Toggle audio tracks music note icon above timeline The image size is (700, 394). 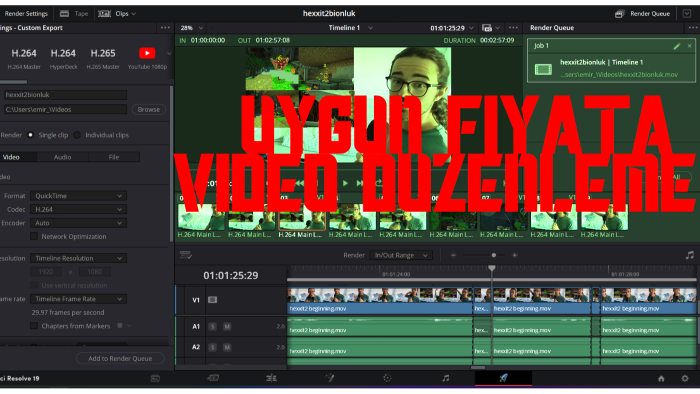tap(690, 255)
